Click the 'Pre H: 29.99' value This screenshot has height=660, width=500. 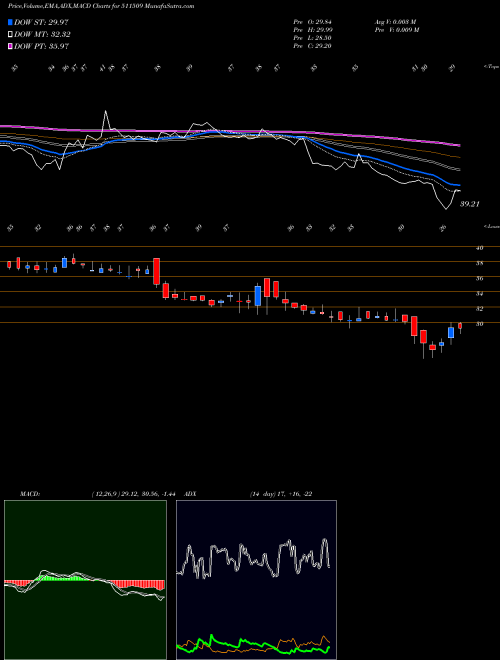click(313, 30)
